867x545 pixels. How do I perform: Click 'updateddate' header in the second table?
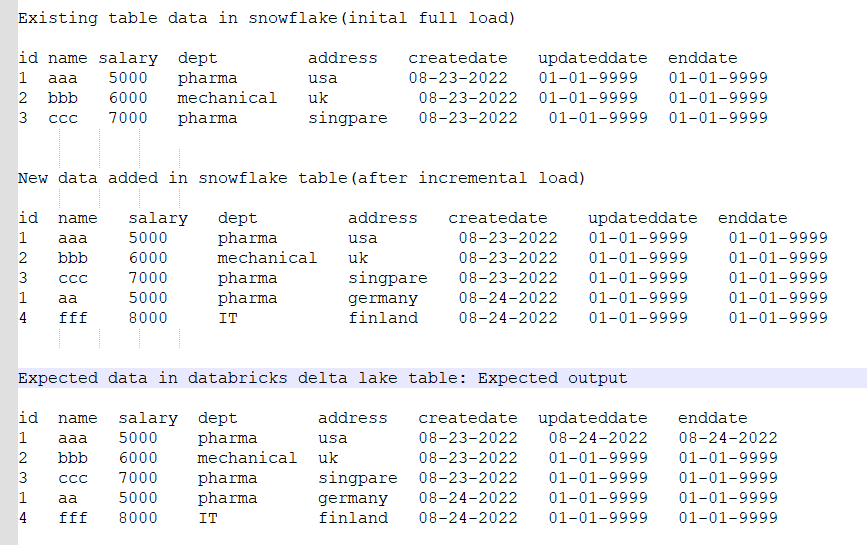(643, 218)
